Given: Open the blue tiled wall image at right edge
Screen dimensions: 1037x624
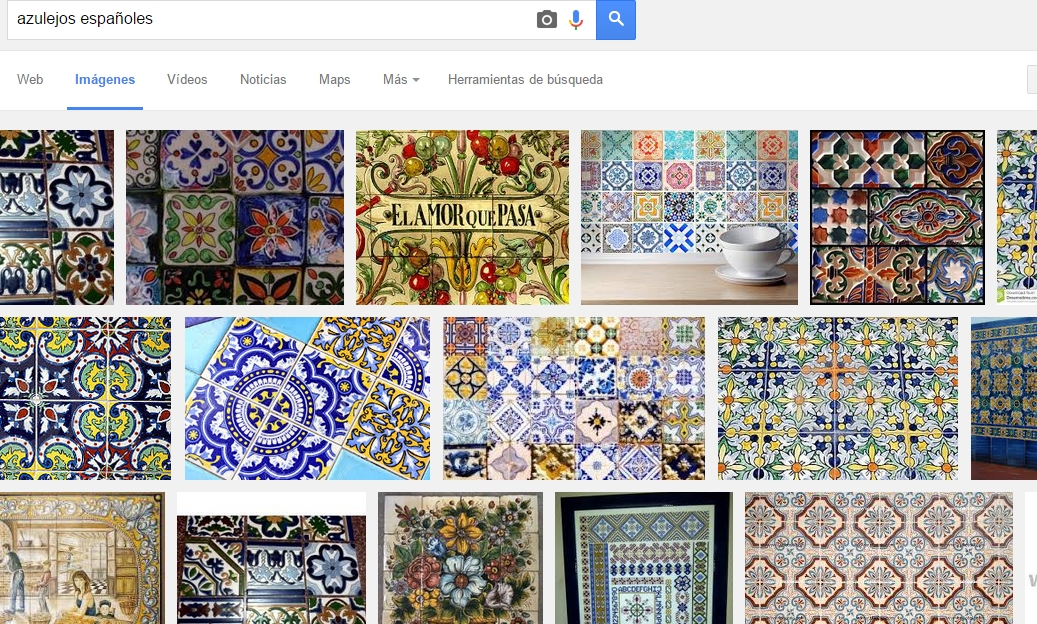Looking at the screenshot, I should click(1004, 398).
